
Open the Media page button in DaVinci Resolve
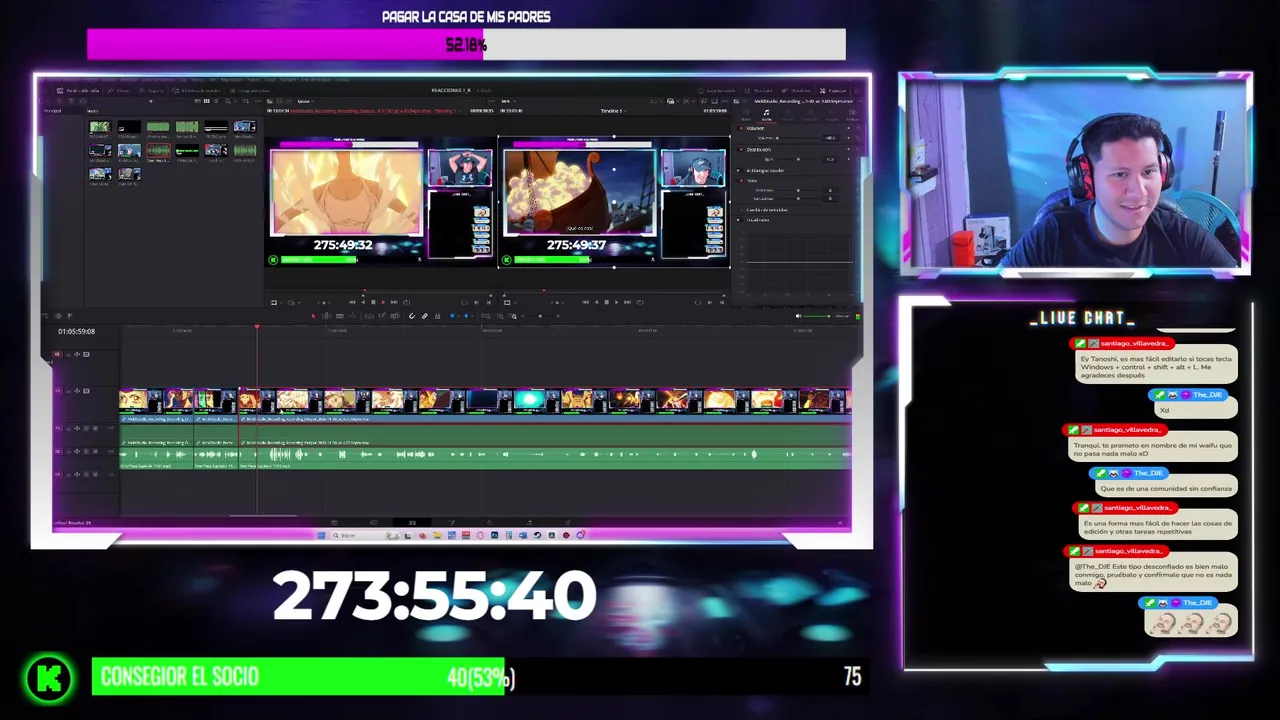pyautogui.click(x=334, y=522)
